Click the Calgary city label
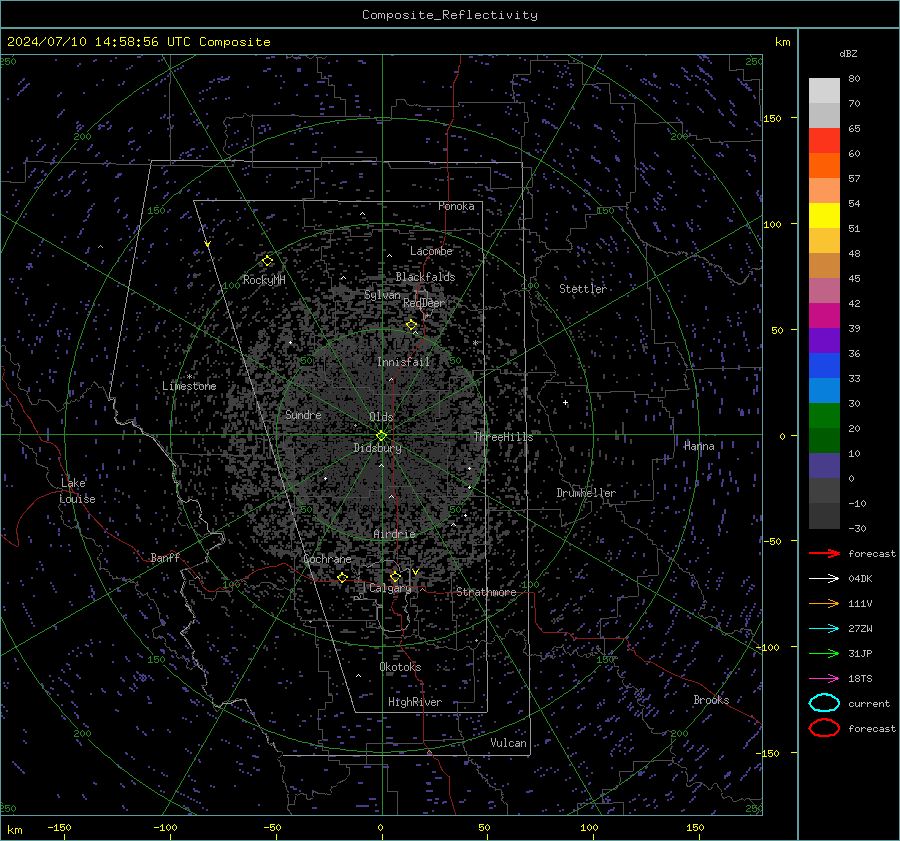The width and height of the screenshot is (900, 841). pyautogui.click(x=390, y=588)
